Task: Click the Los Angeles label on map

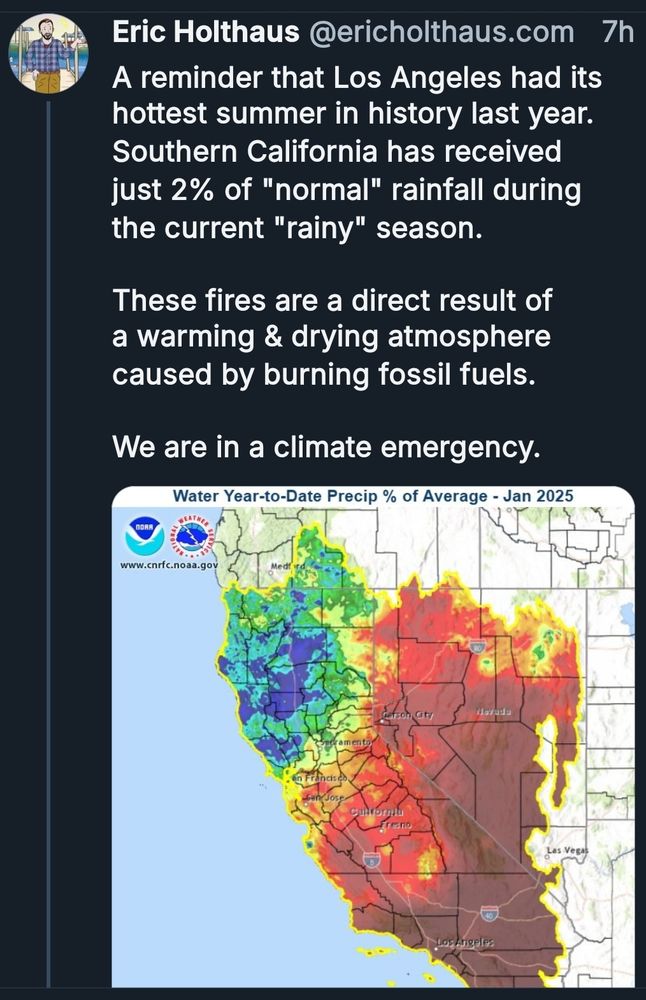Action: (465, 941)
